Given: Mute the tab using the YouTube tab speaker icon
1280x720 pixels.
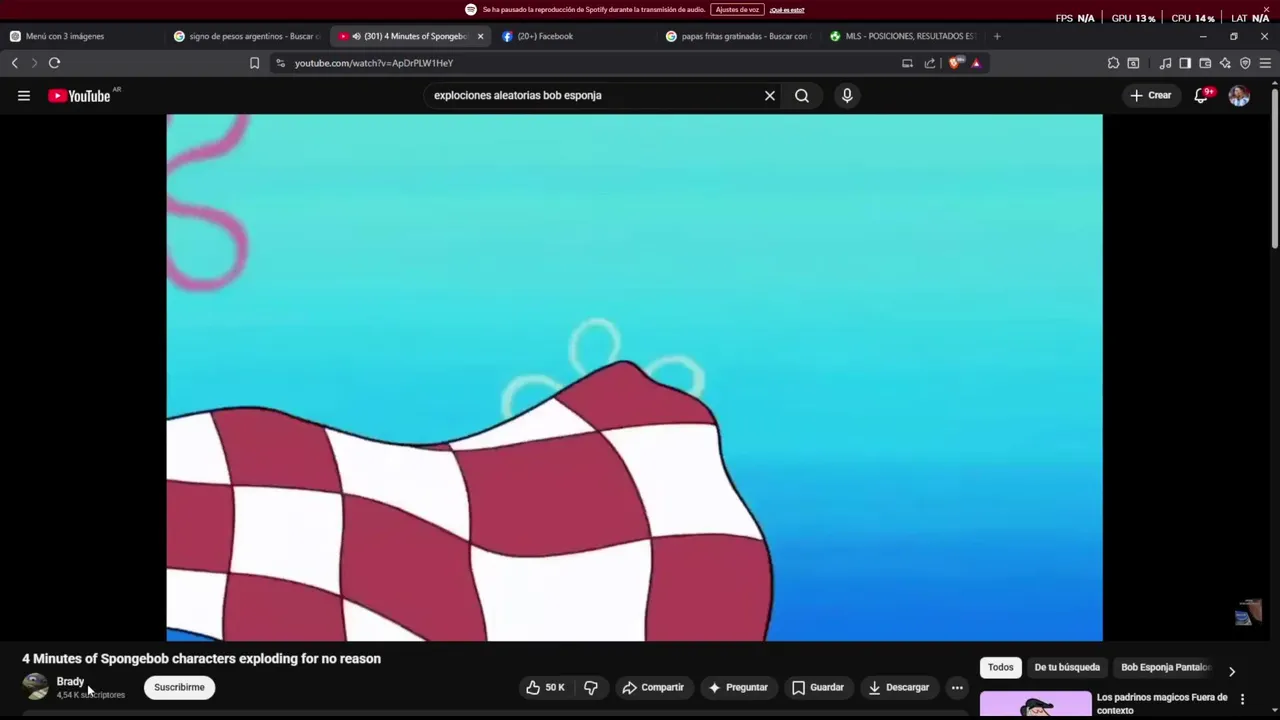Looking at the screenshot, I should pos(356,36).
